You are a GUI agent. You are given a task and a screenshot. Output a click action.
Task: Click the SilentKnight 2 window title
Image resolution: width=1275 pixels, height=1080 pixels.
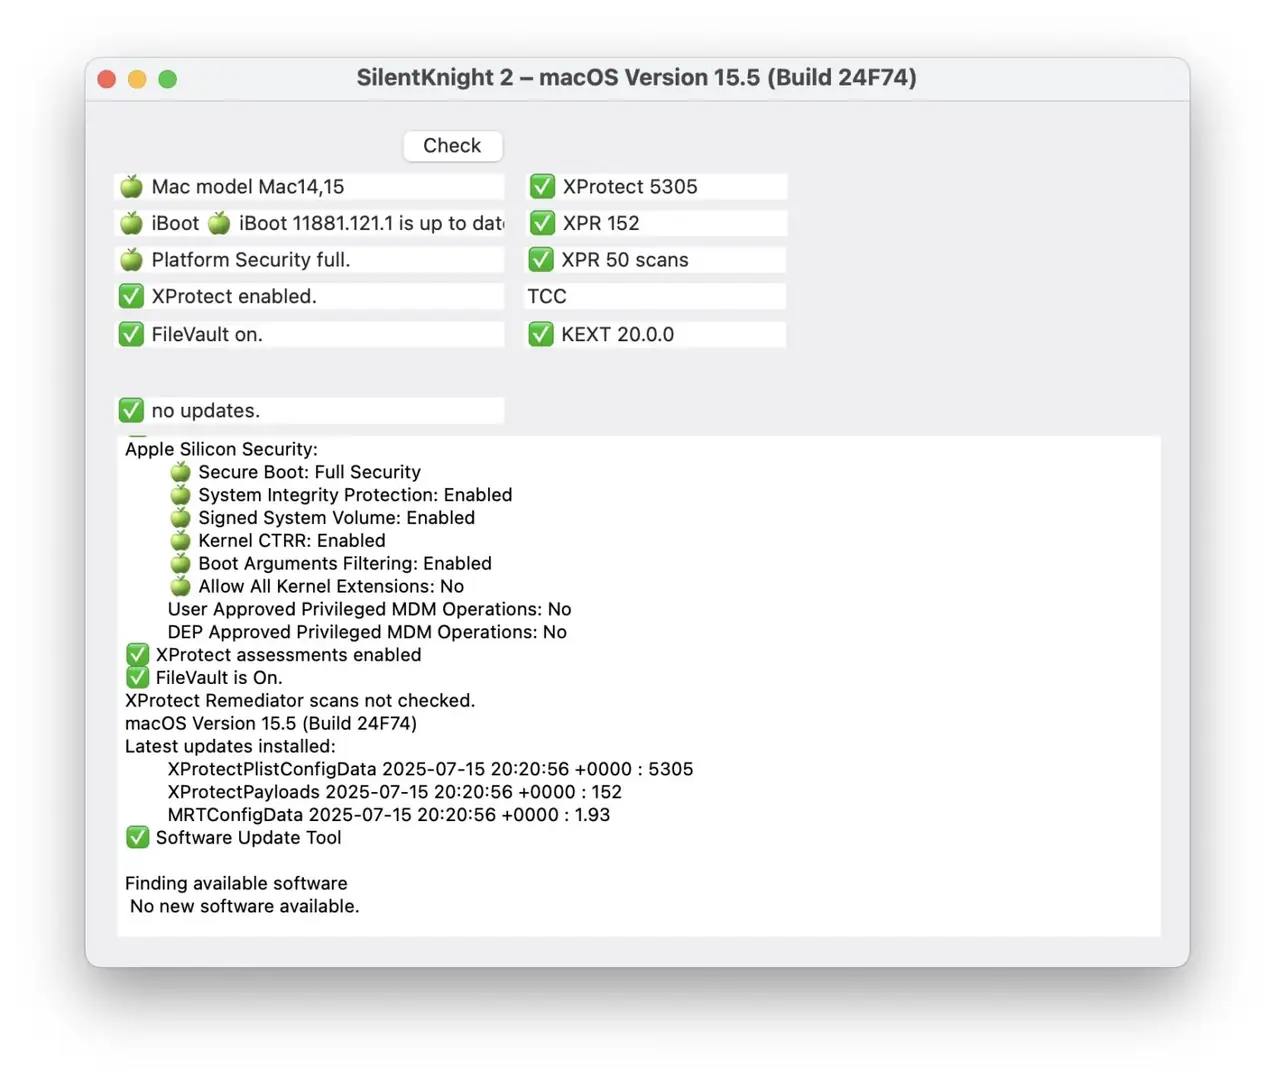[x=636, y=78]
